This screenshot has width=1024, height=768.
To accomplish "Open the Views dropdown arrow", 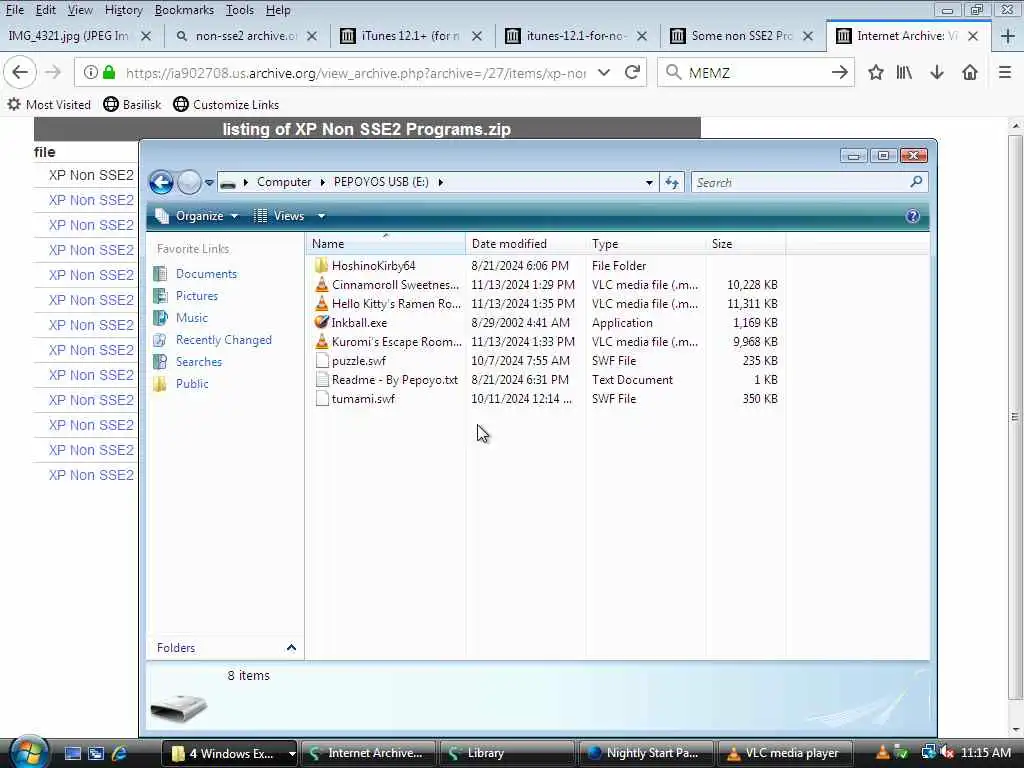I will 321,216.
